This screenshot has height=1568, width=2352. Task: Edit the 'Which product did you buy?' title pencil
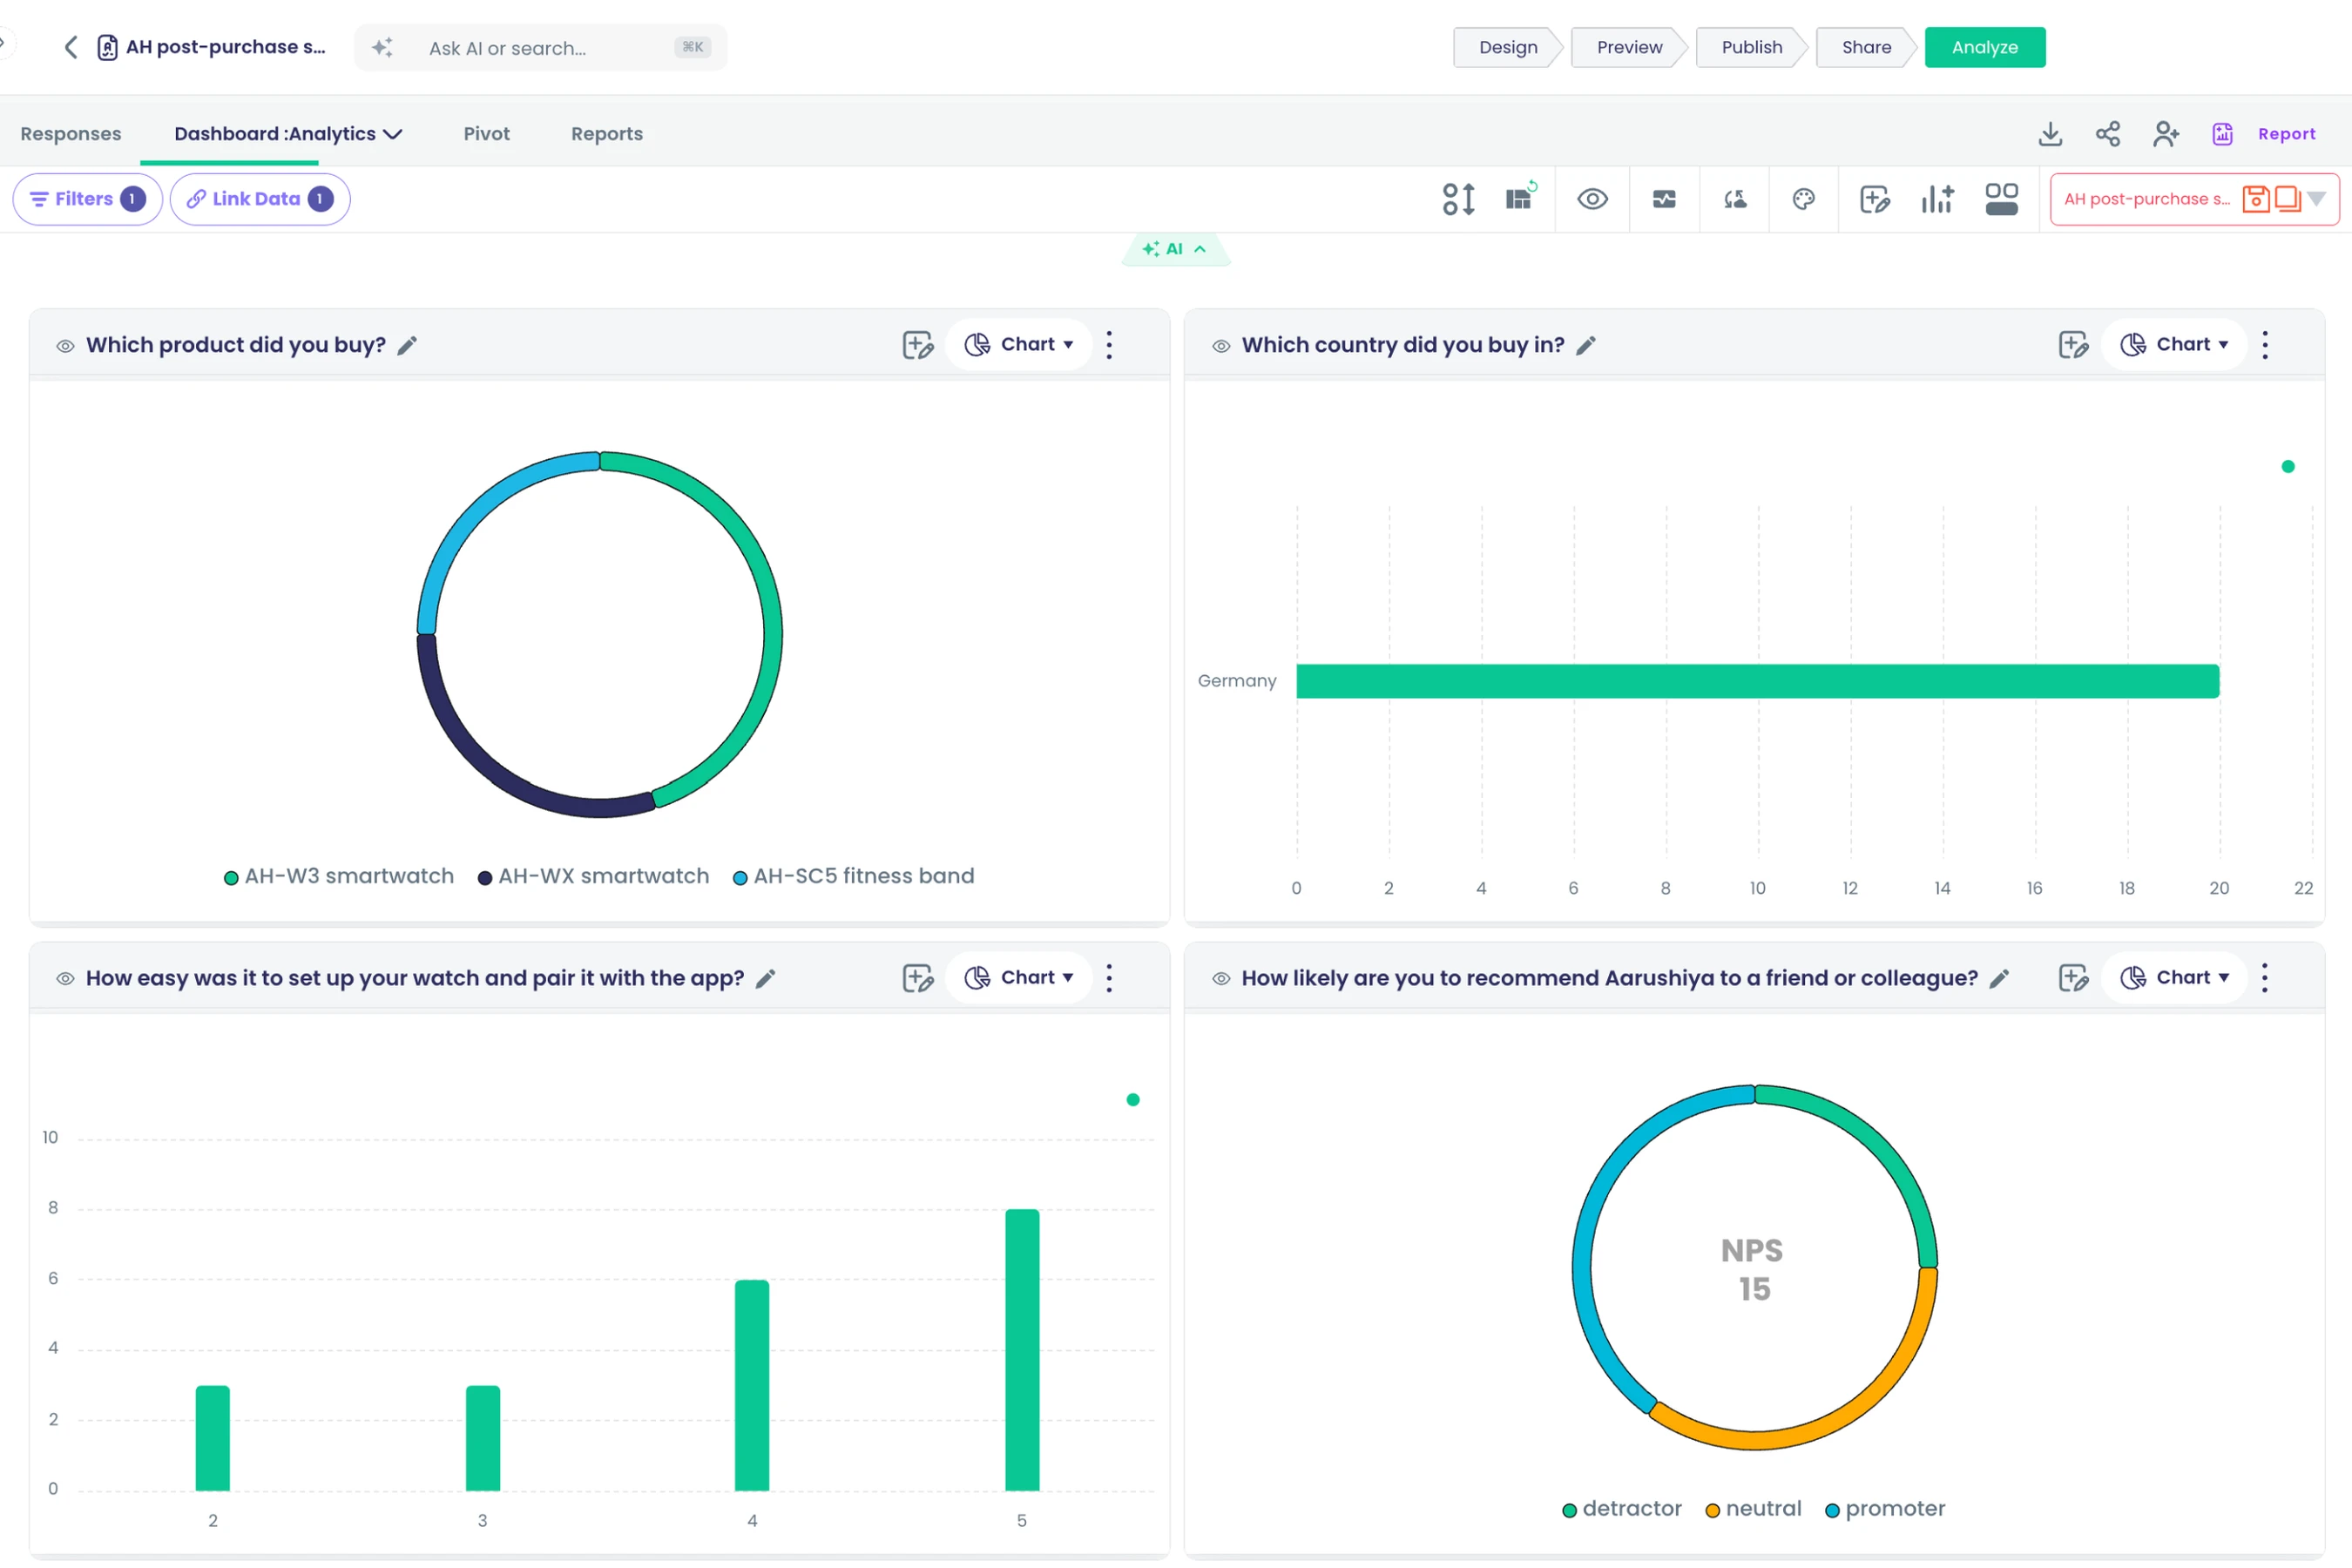pyautogui.click(x=407, y=346)
